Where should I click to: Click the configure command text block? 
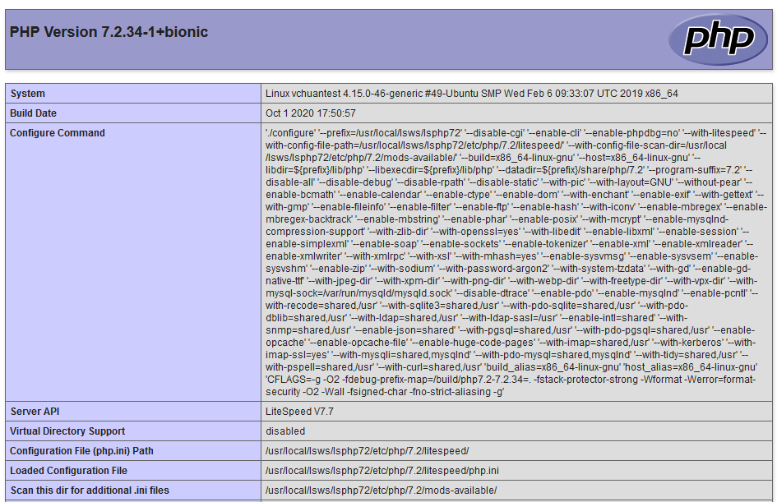click(x=516, y=262)
